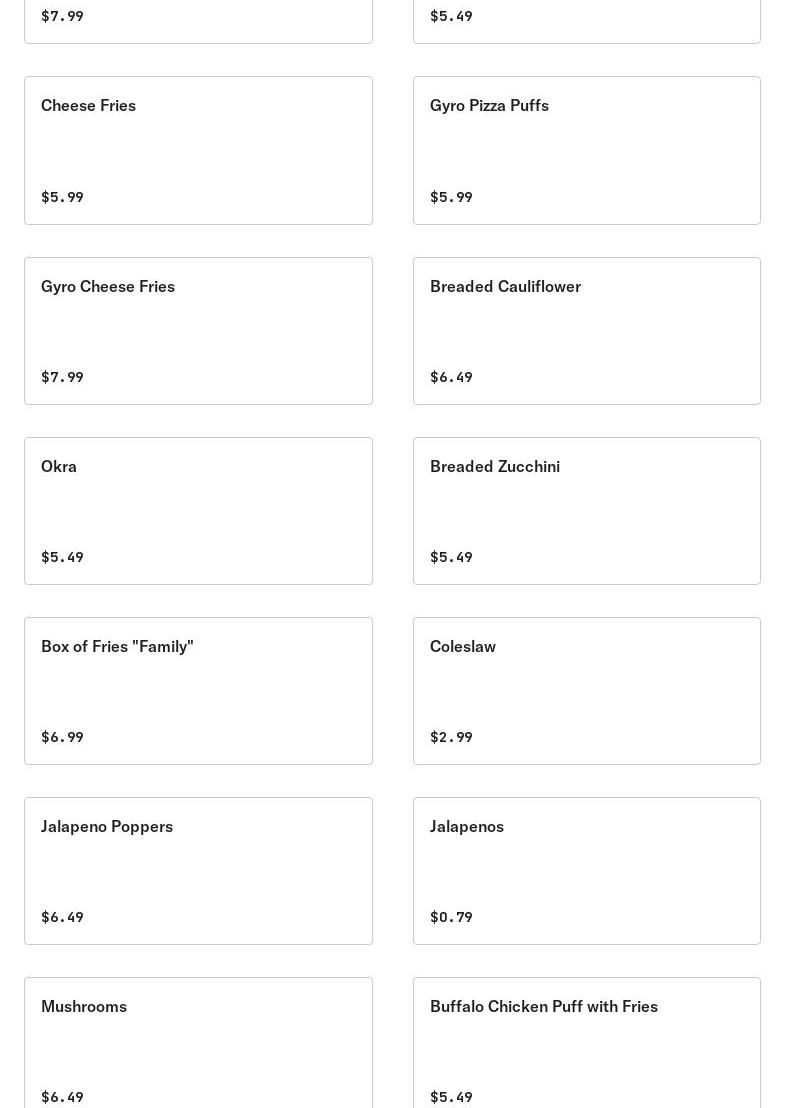
Task: Select Breaded Zucchini from the menu
Action: [x=586, y=511]
